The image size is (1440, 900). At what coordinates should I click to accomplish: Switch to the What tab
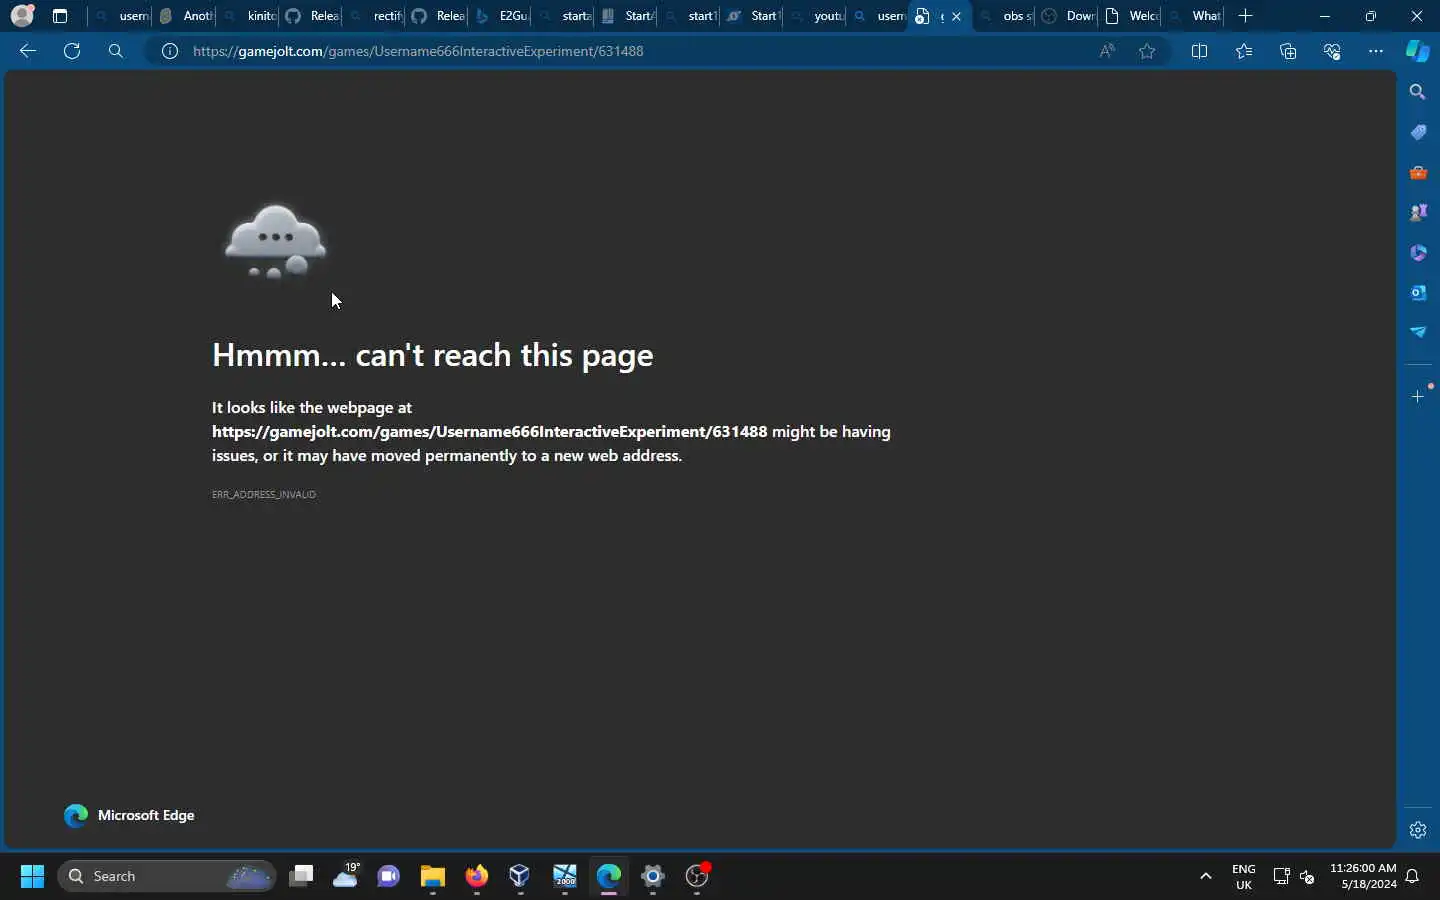(1194, 16)
